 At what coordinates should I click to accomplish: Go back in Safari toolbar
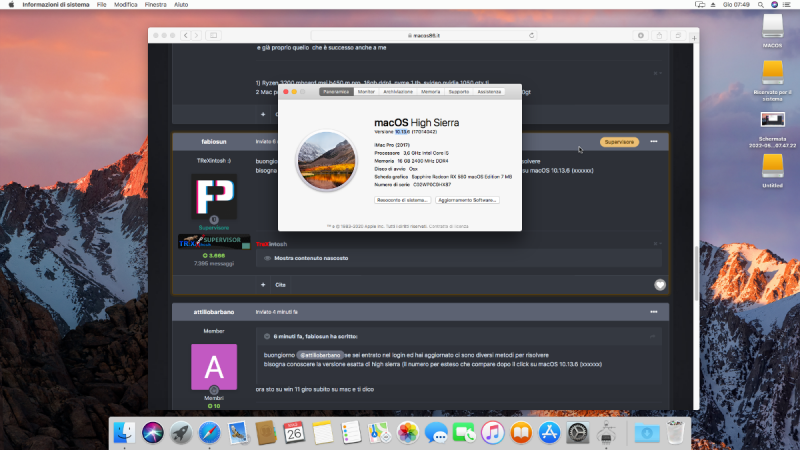click(186, 35)
